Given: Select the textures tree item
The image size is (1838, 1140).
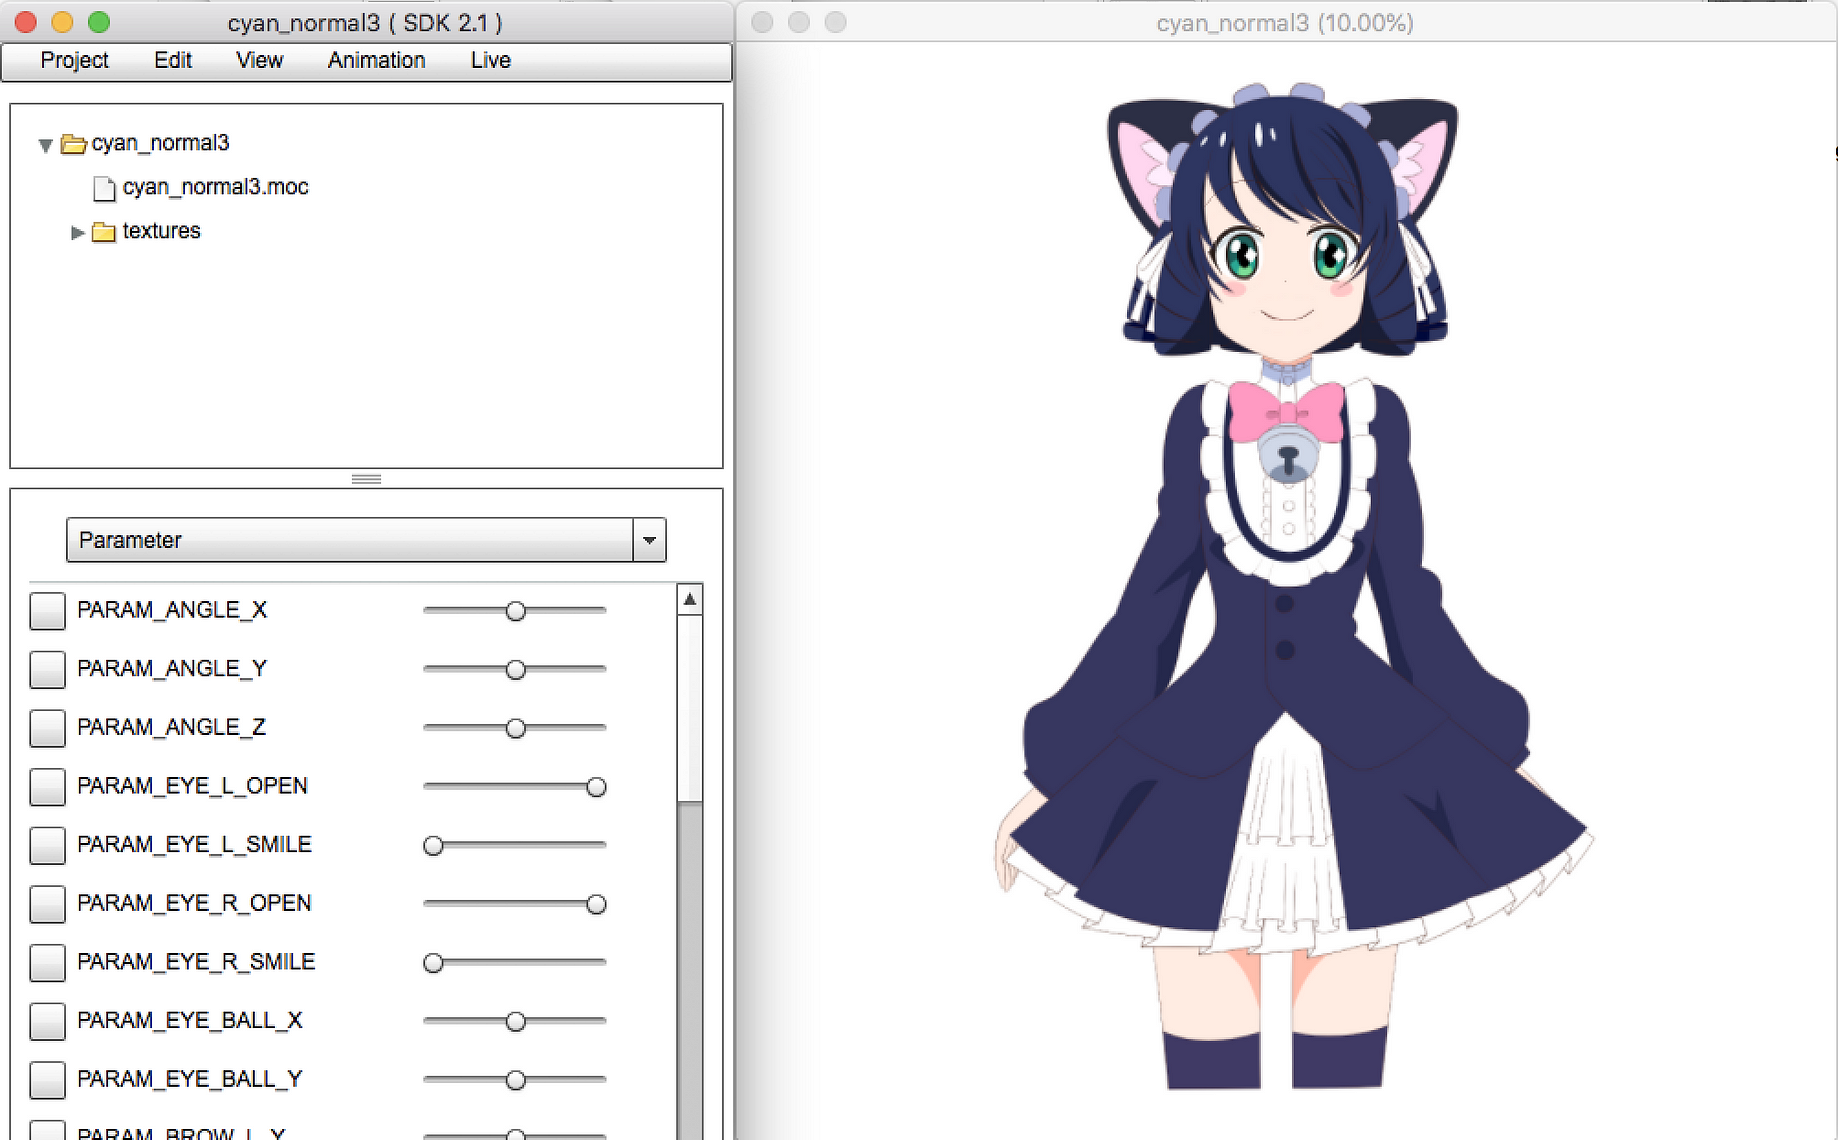Looking at the screenshot, I should [161, 231].
